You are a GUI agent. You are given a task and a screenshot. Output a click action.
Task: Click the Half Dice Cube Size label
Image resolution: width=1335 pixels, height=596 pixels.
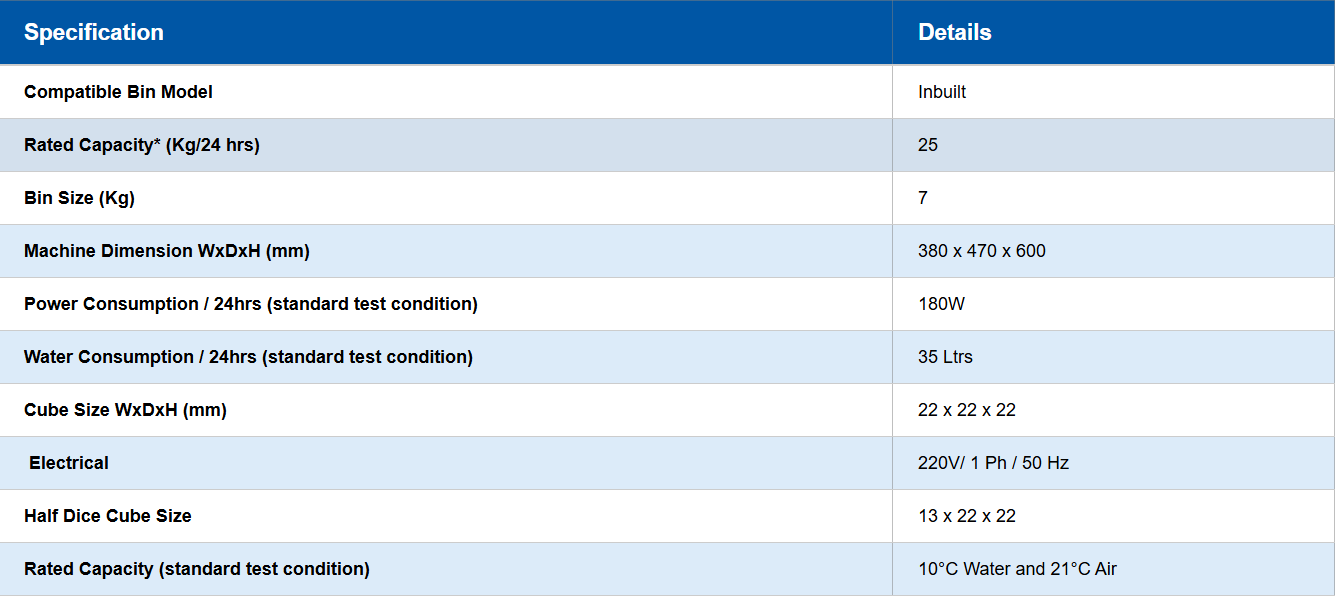[108, 516]
